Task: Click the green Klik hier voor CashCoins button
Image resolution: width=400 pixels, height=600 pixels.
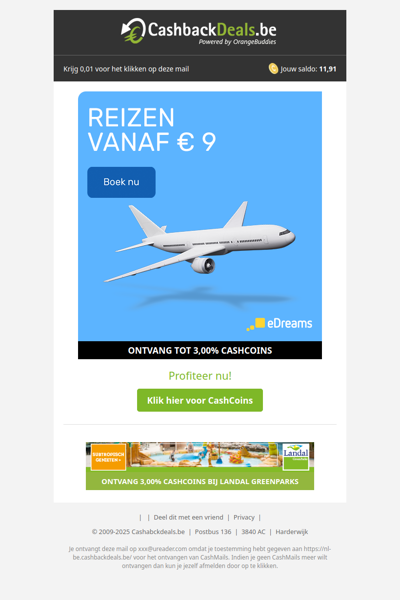Action: coord(200,400)
